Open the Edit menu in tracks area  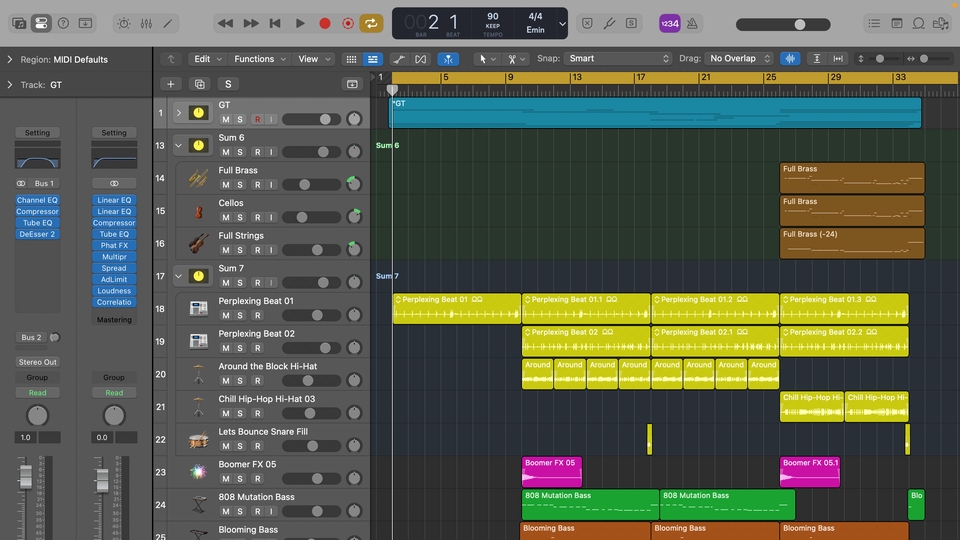207,59
